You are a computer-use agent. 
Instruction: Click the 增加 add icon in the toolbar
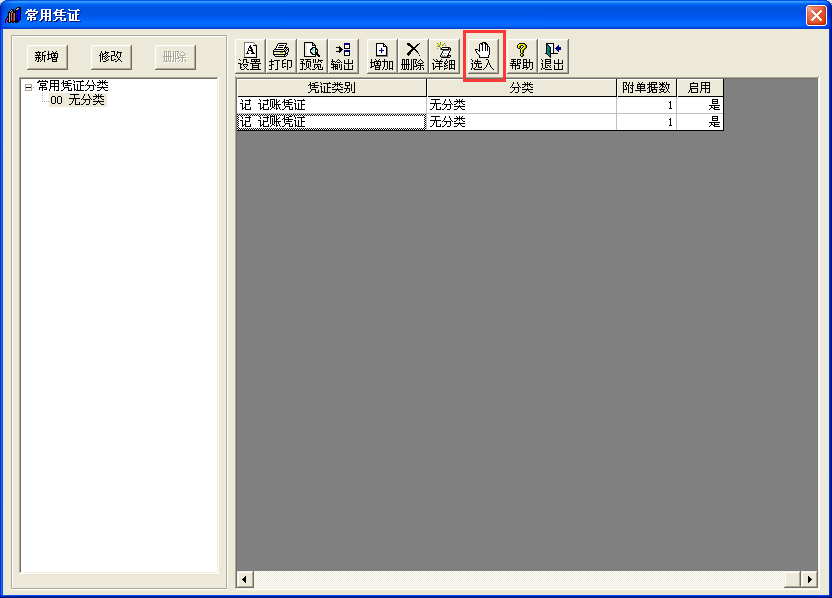[381, 56]
